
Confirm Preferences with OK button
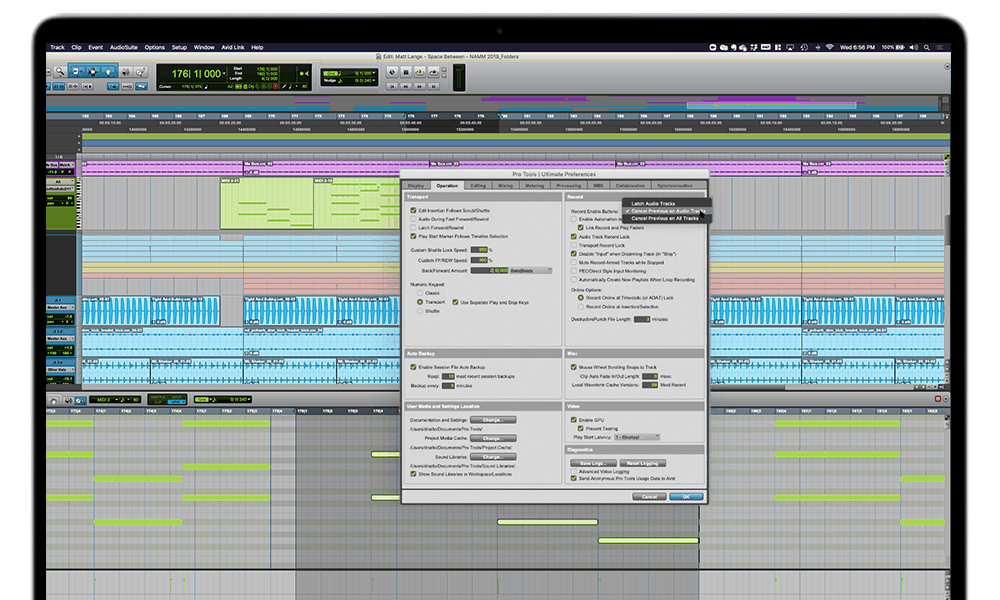pyautogui.click(x=686, y=497)
